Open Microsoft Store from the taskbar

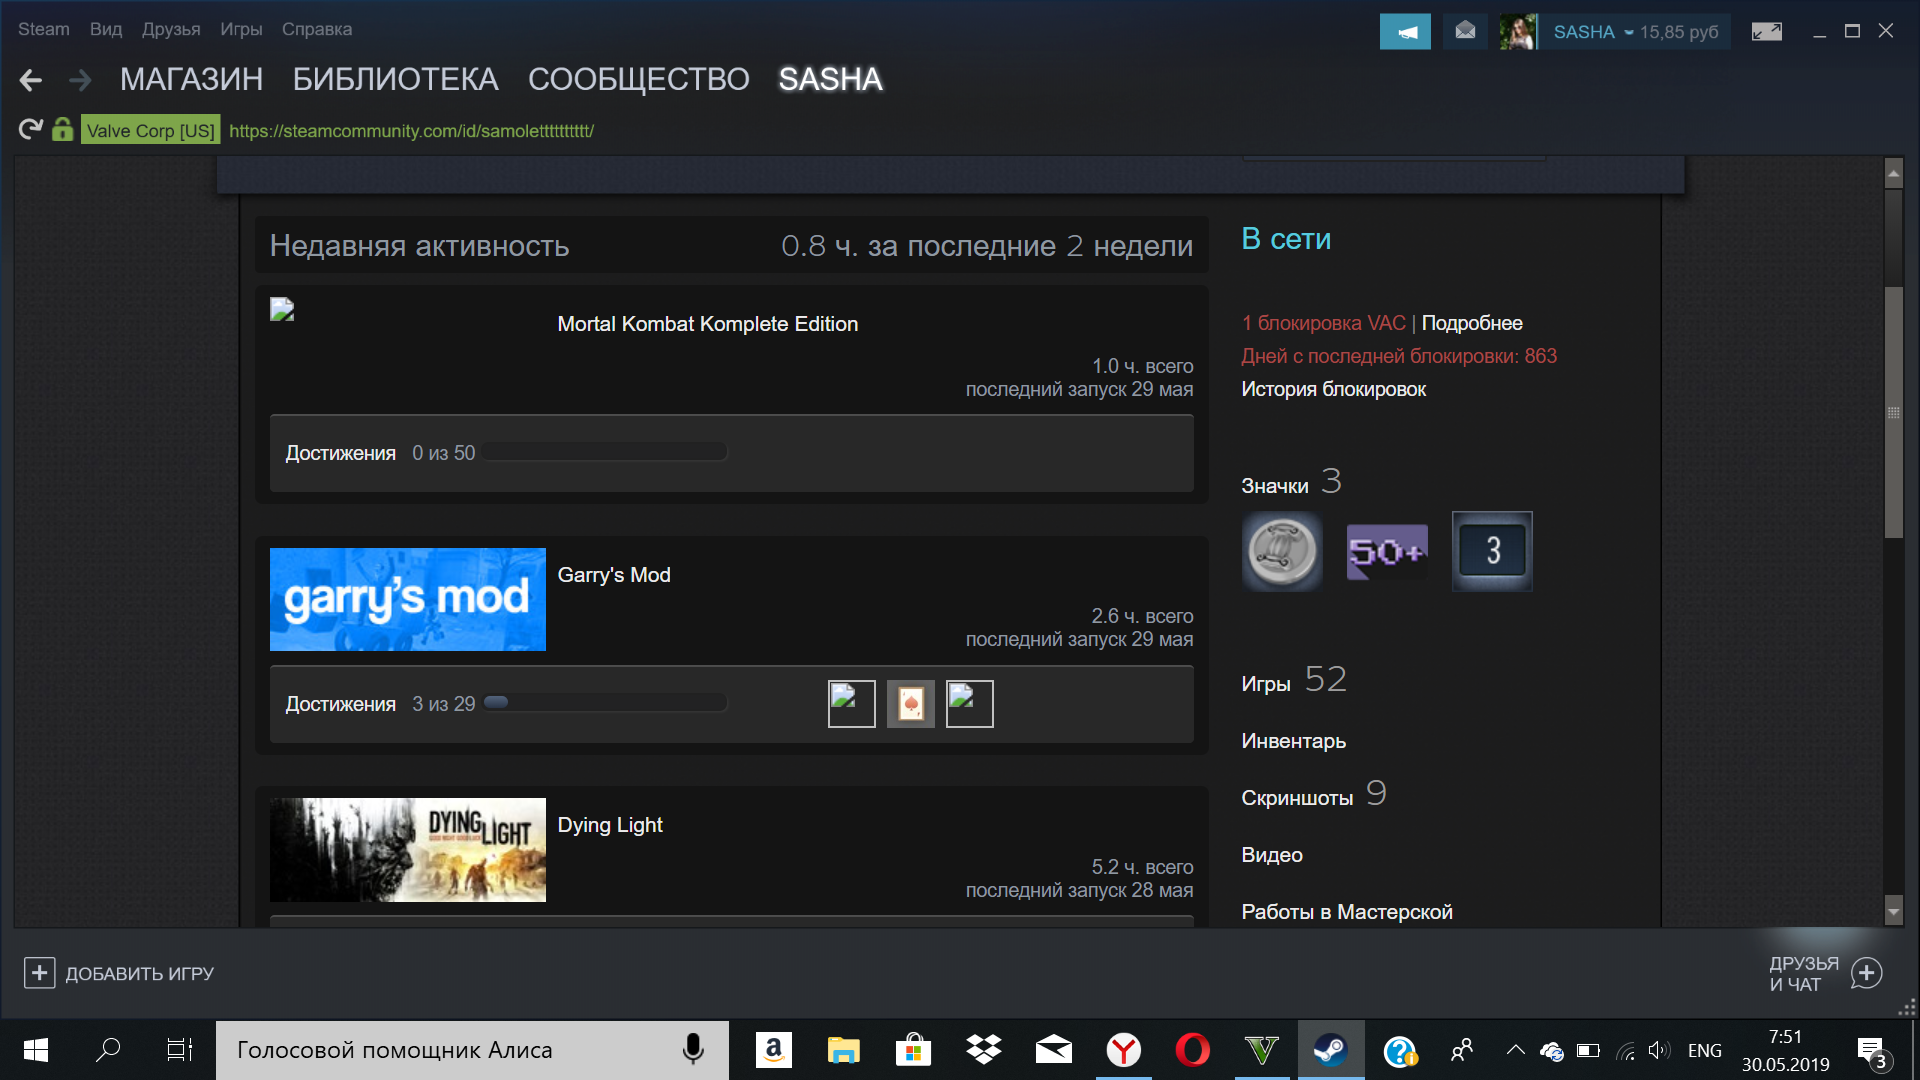913,1050
